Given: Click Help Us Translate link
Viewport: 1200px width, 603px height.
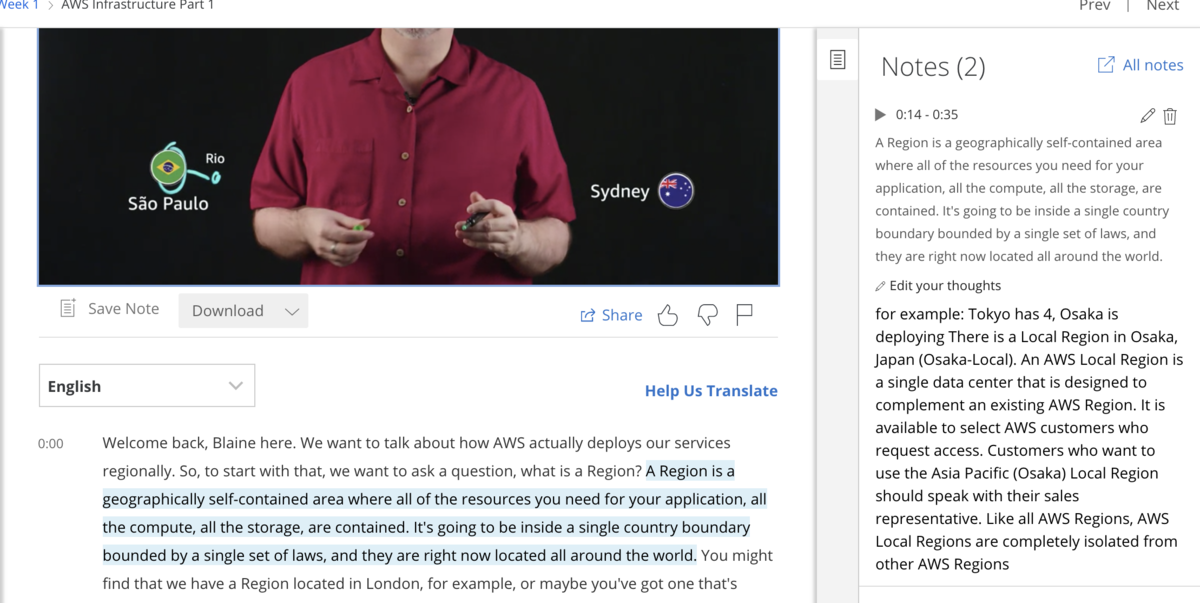Looking at the screenshot, I should [711, 391].
